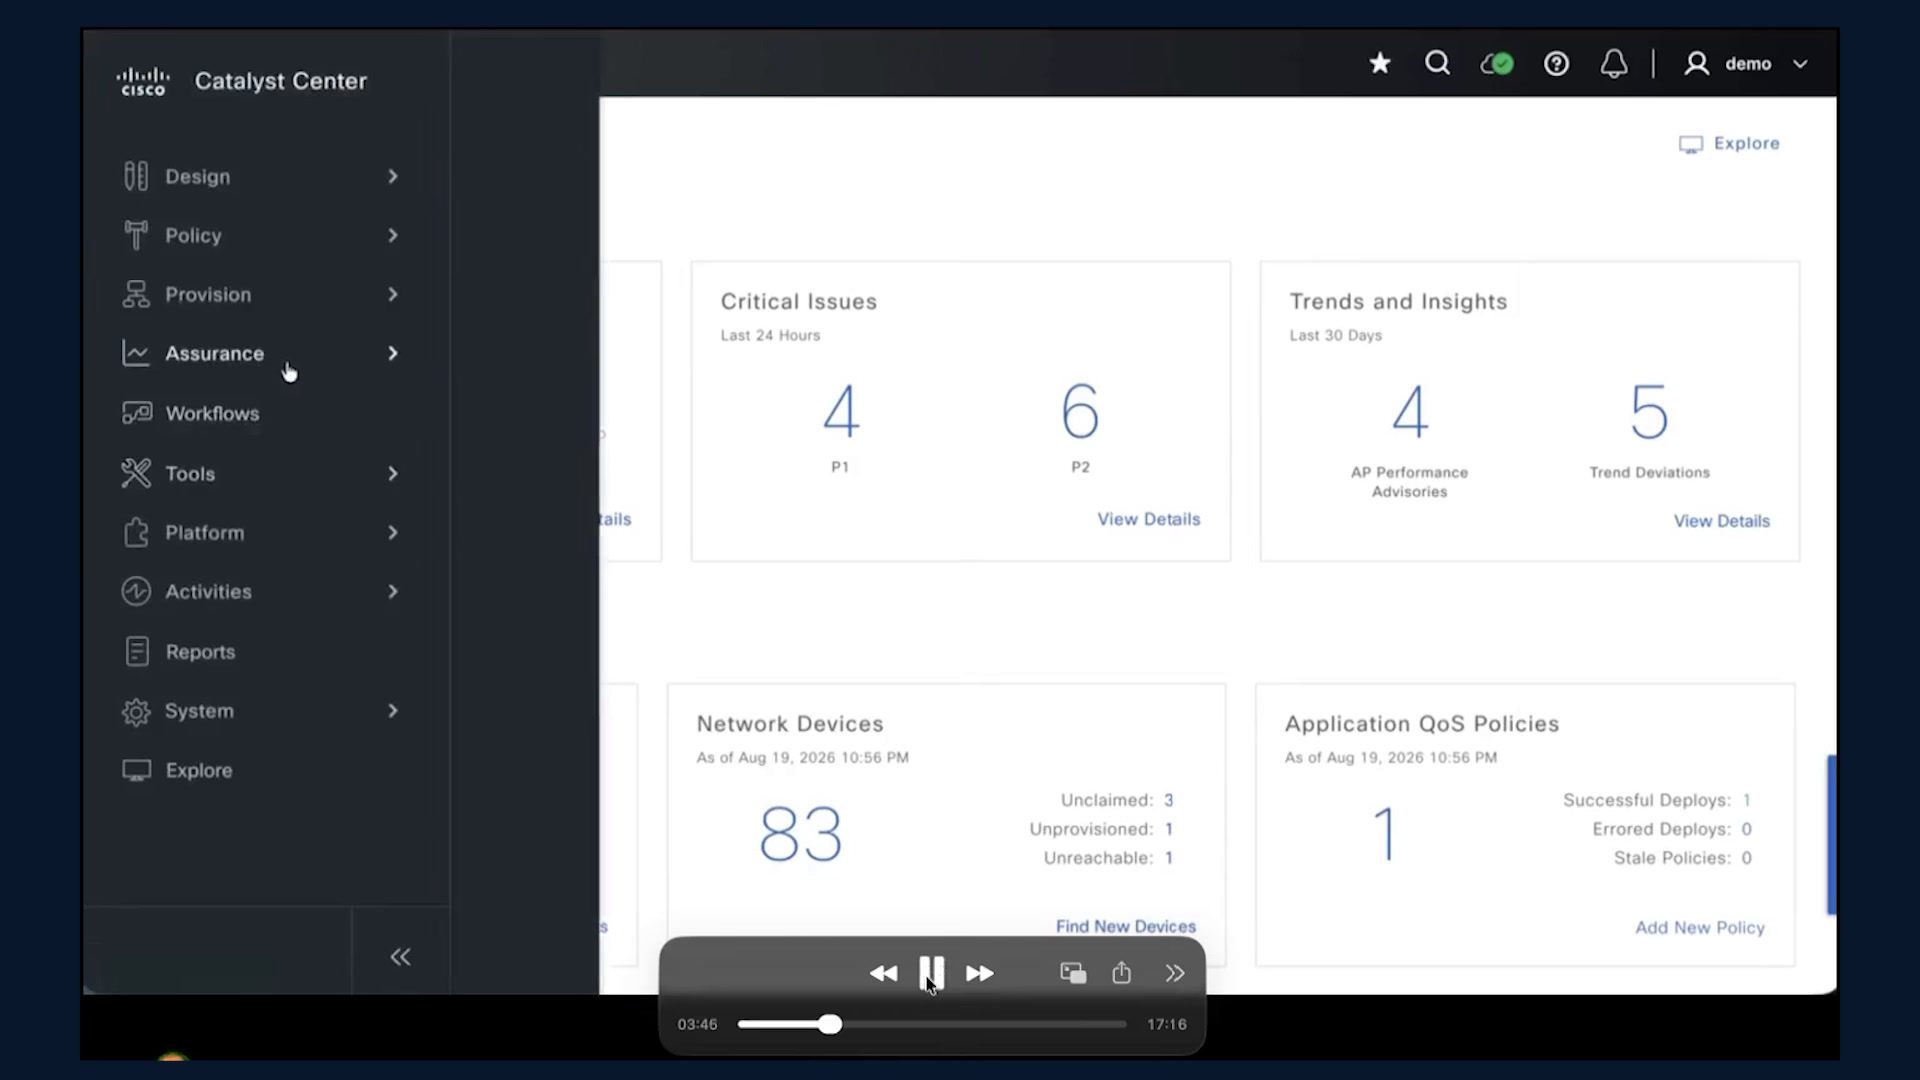Rewind the video
Image resolution: width=1920 pixels, height=1080 pixels.
tap(883, 973)
